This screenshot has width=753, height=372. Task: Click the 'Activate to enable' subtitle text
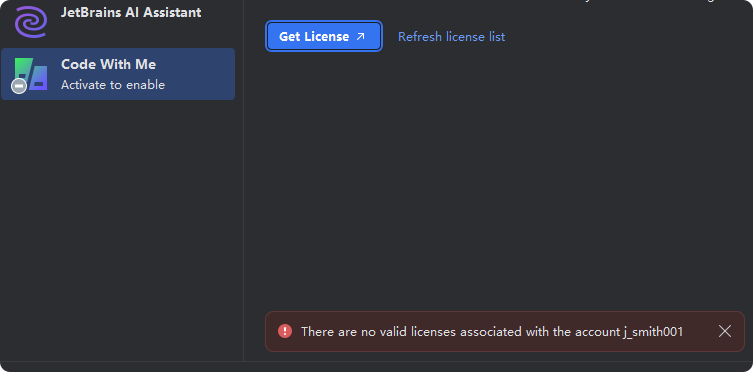(x=113, y=85)
